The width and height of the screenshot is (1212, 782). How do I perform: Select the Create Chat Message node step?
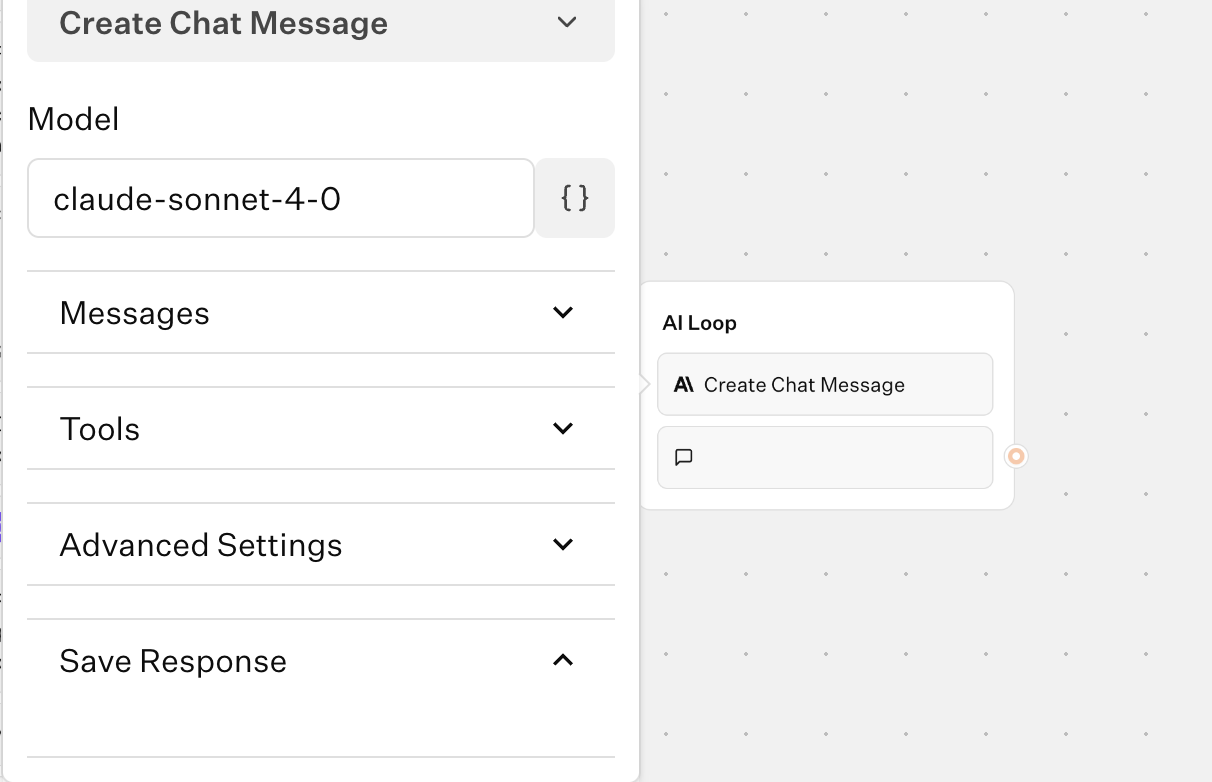825,384
